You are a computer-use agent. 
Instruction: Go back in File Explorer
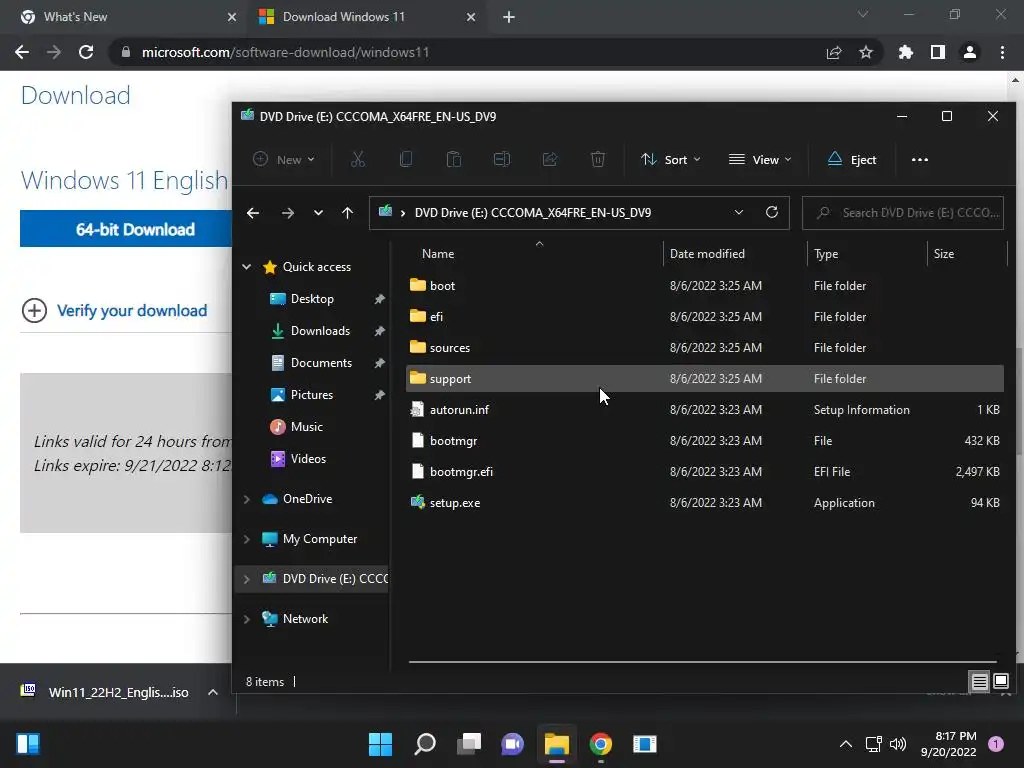click(x=253, y=213)
